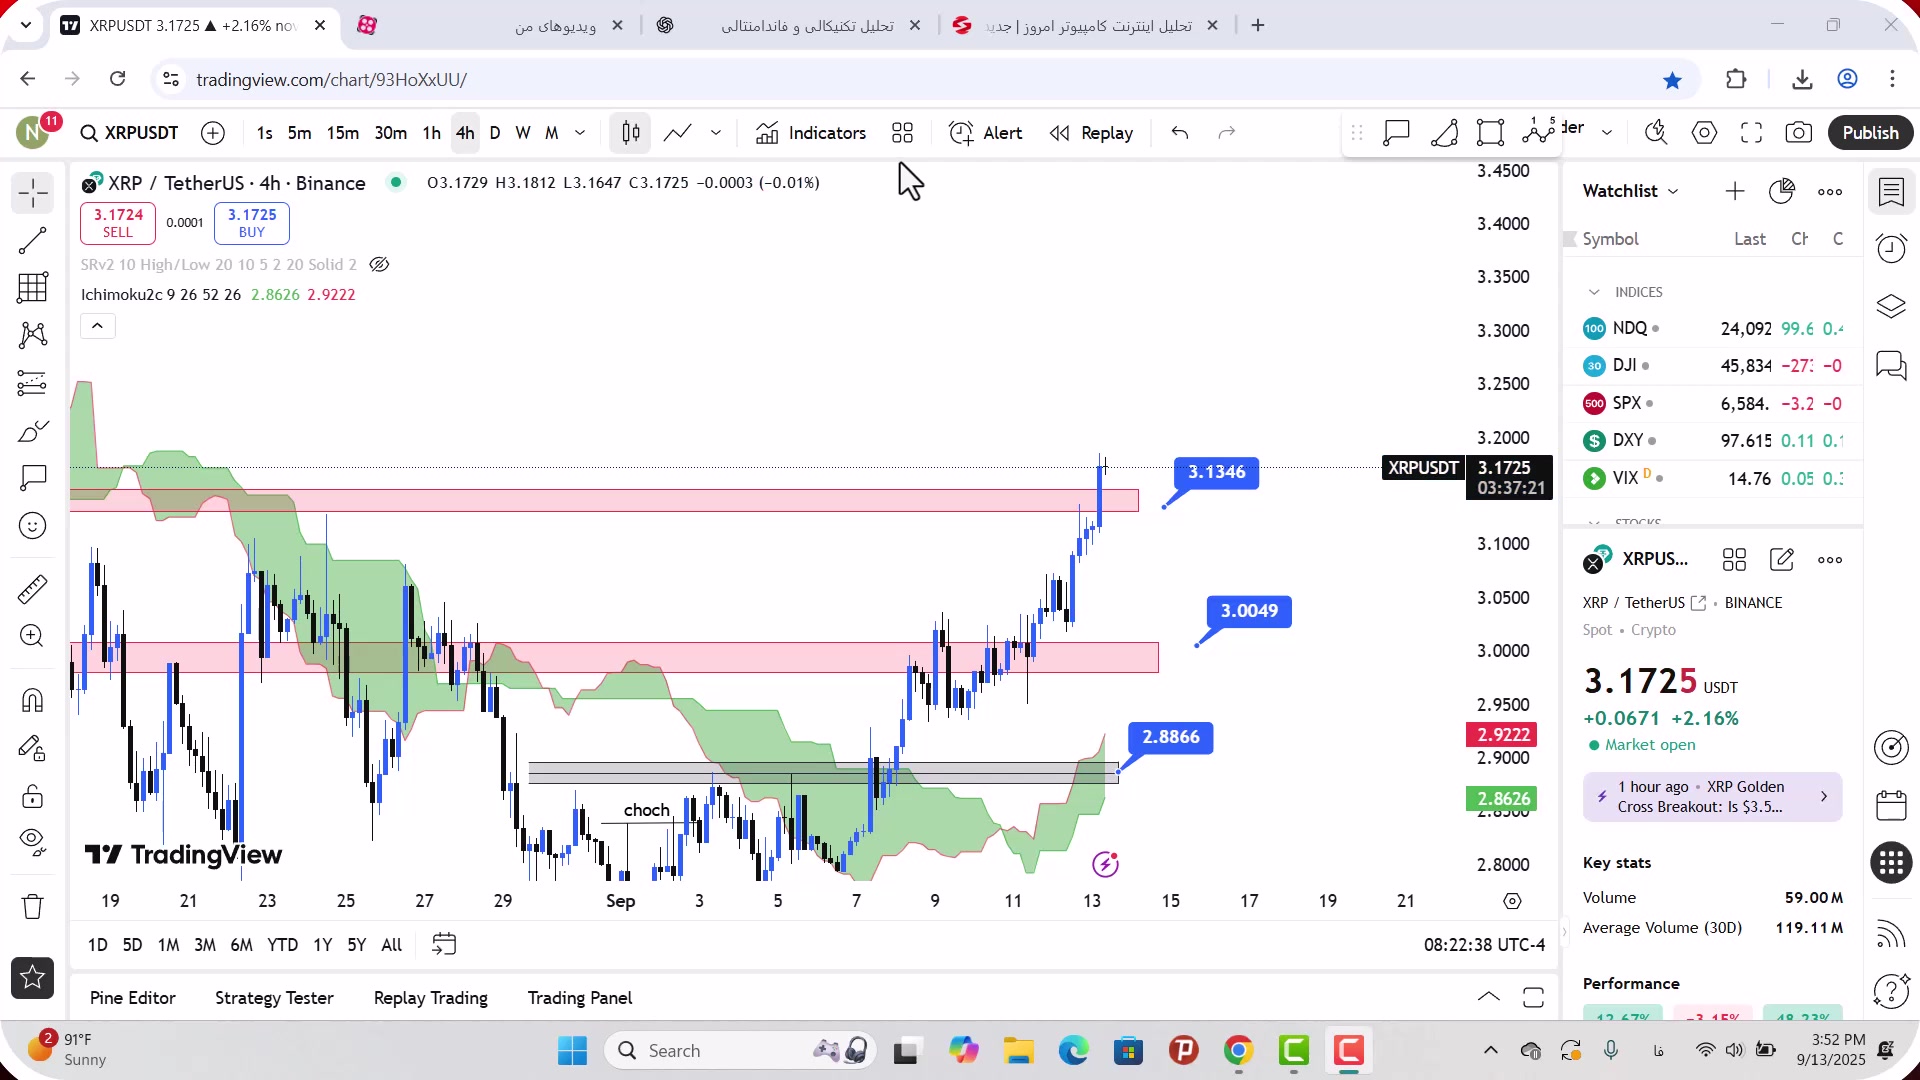This screenshot has height=1080, width=1920.
Task: Open the Strategy Tester tab
Action: pyautogui.click(x=274, y=998)
